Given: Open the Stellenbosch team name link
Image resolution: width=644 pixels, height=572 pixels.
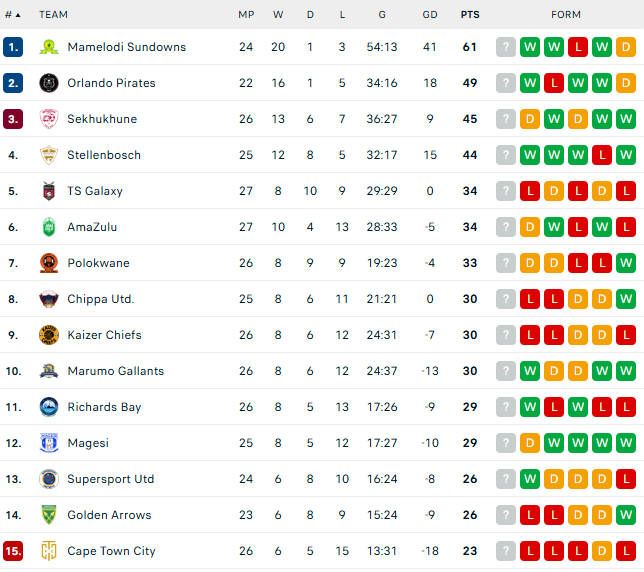Looking at the screenshot, I should click(104, 155).
